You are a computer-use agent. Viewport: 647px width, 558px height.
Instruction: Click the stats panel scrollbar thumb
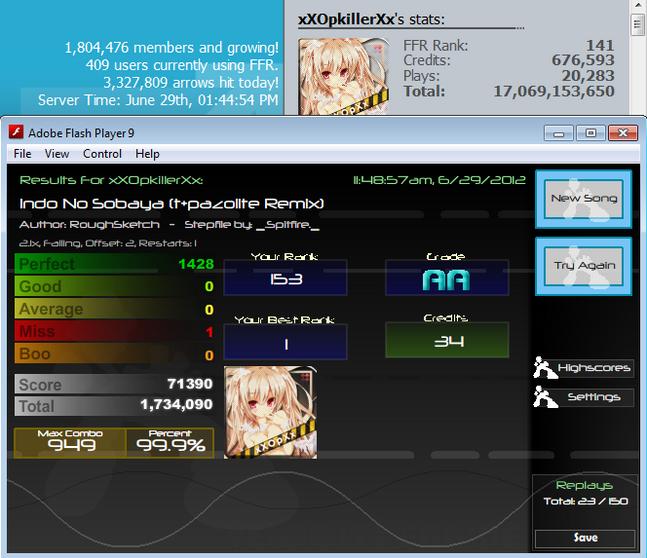click(x=637, y=25)
